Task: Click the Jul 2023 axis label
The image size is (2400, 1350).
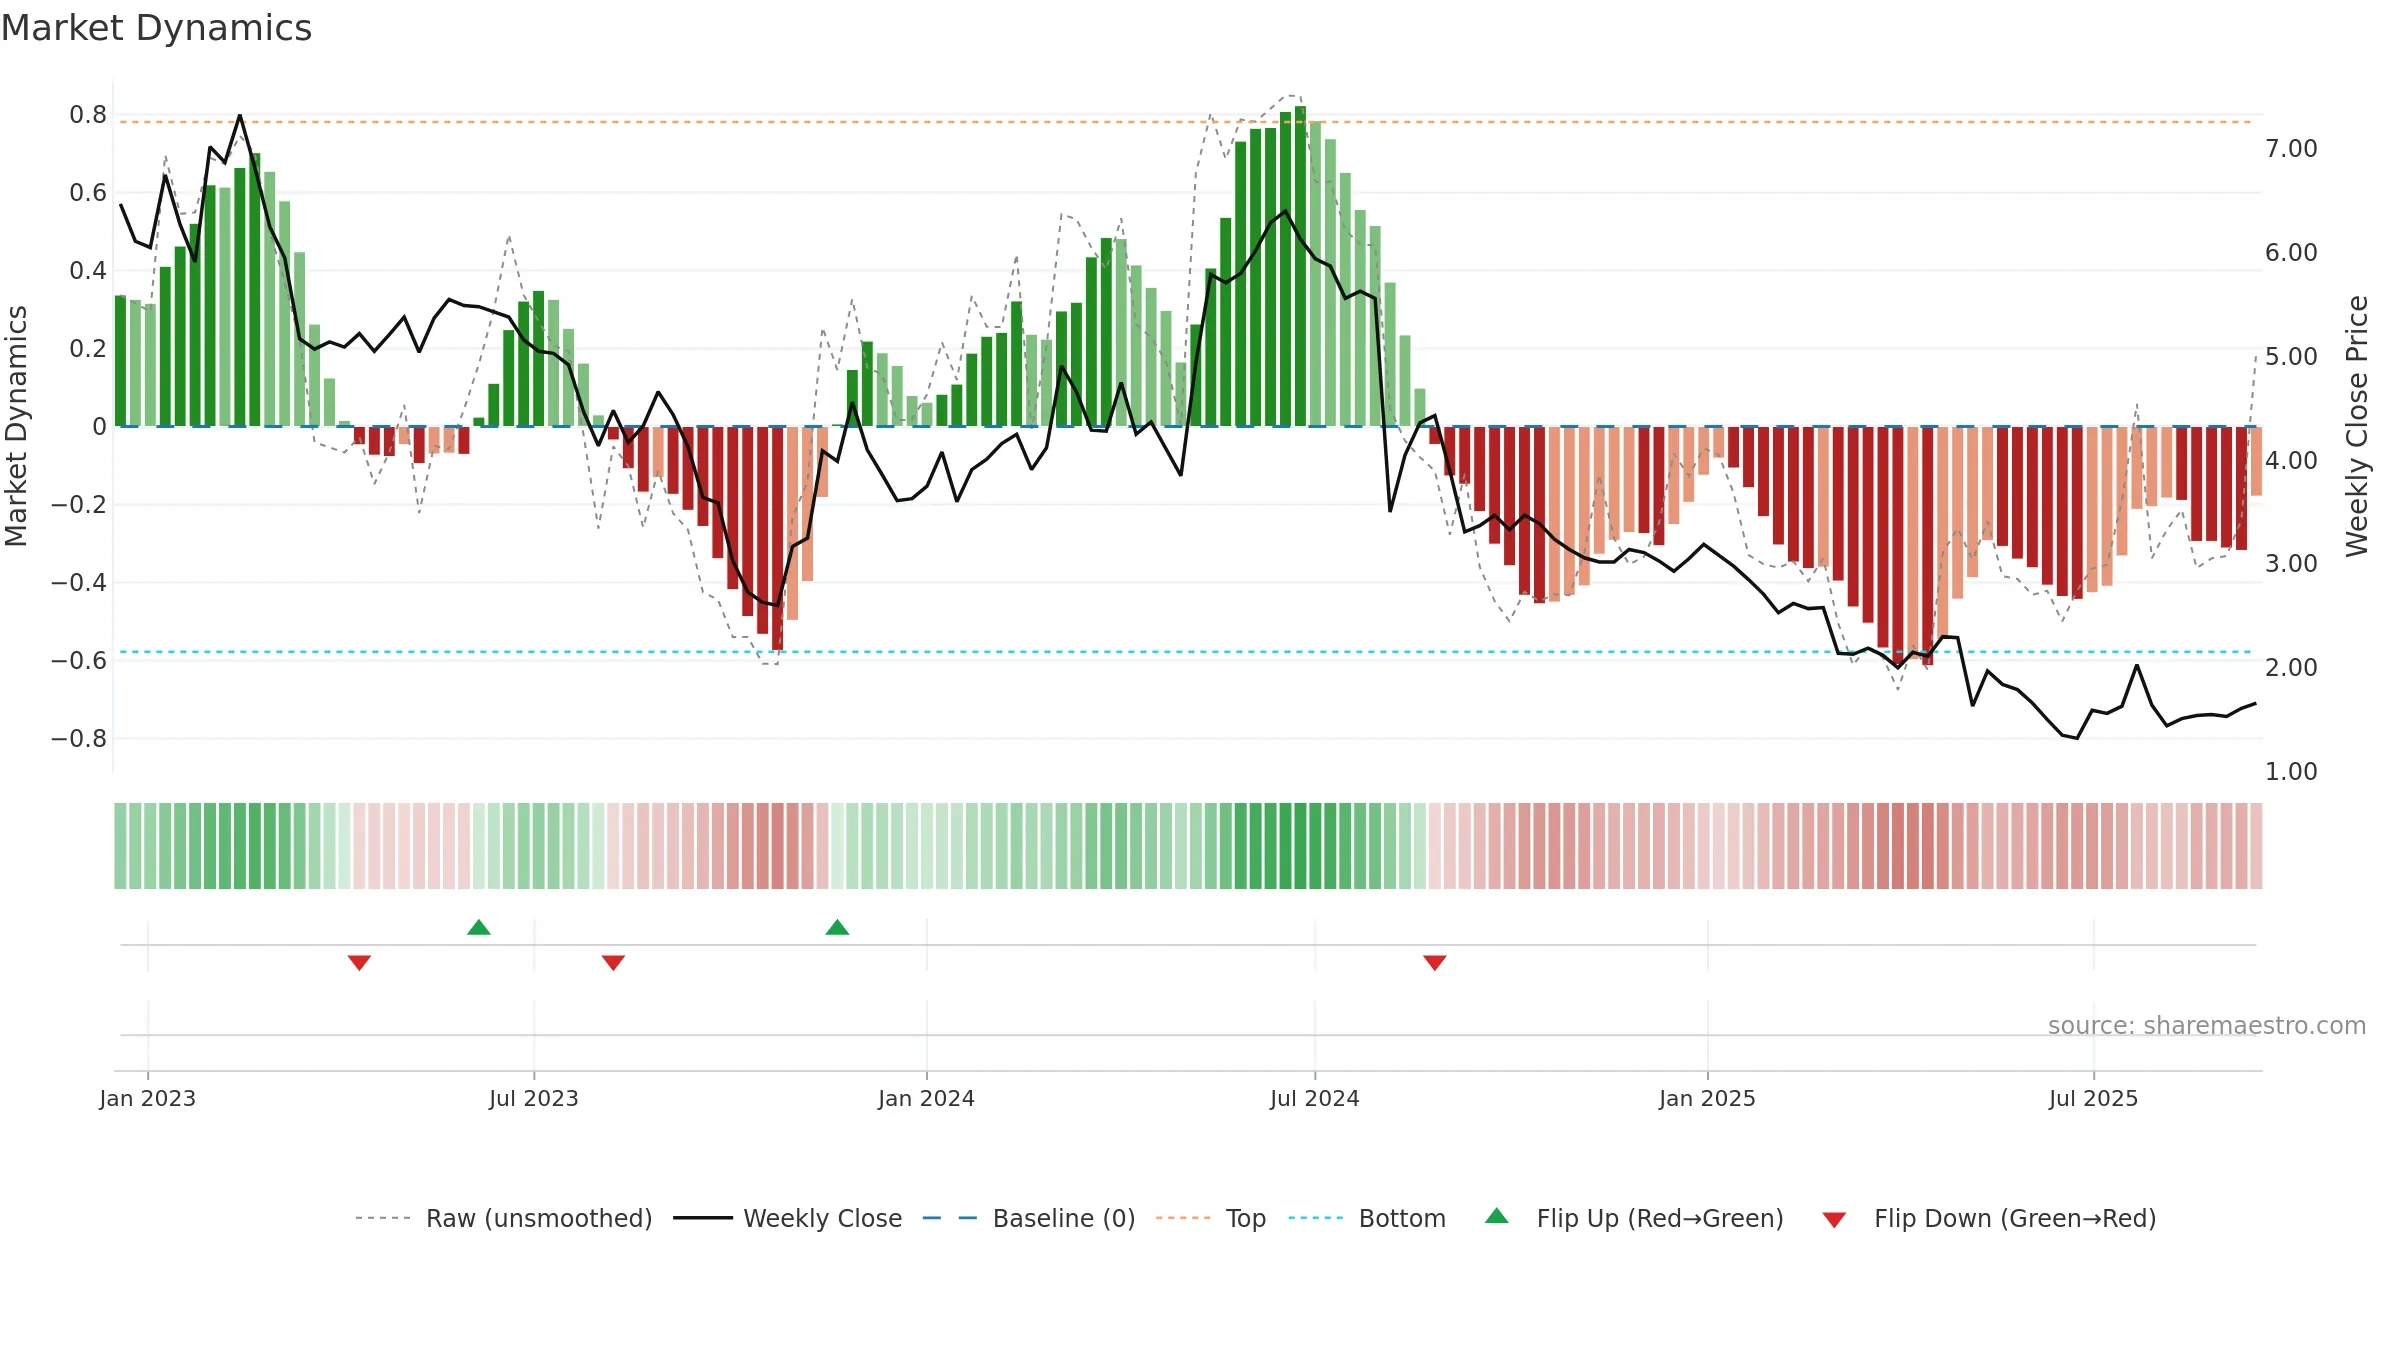Action: click(534, 1098)
